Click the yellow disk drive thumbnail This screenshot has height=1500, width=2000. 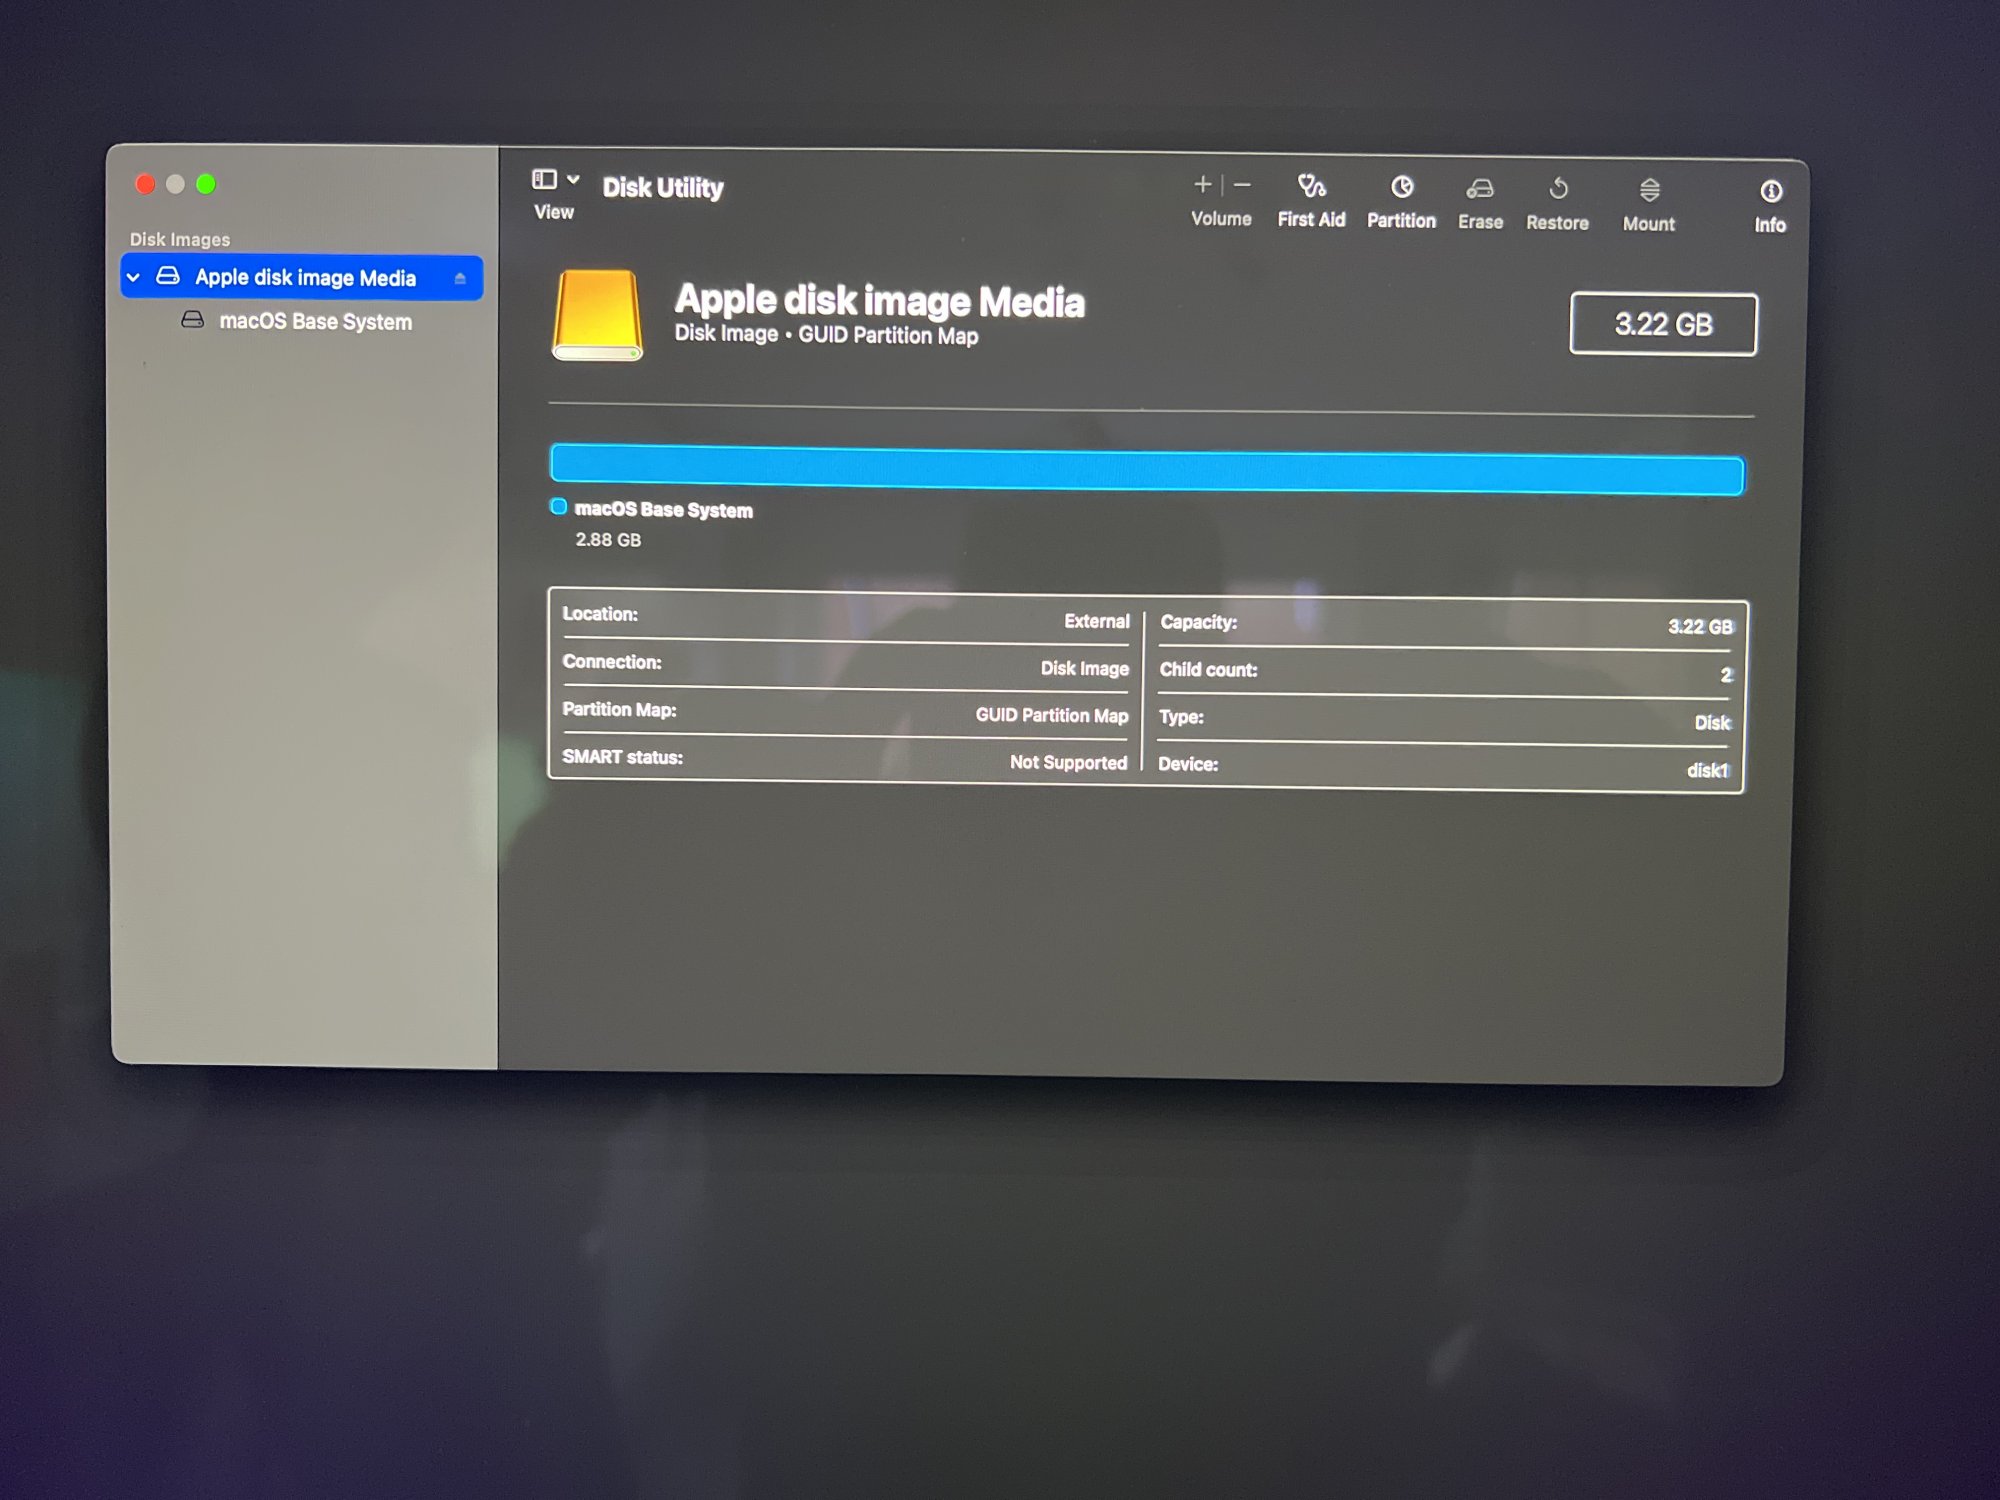coord(596,315)
